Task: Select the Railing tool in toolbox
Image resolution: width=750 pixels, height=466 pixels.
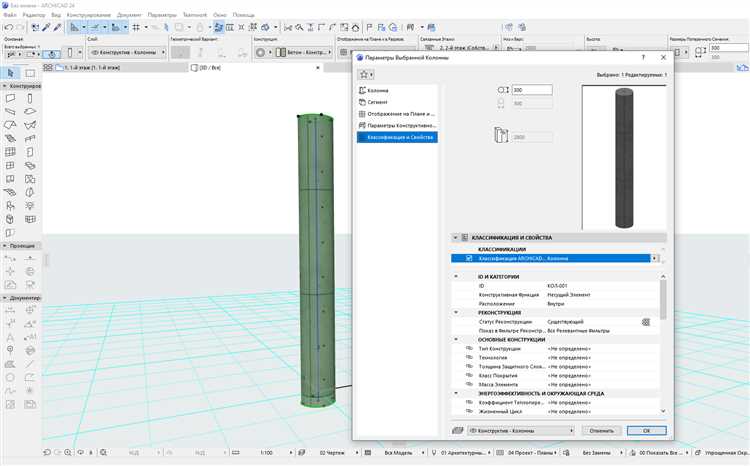Action: tap(30, 138)
